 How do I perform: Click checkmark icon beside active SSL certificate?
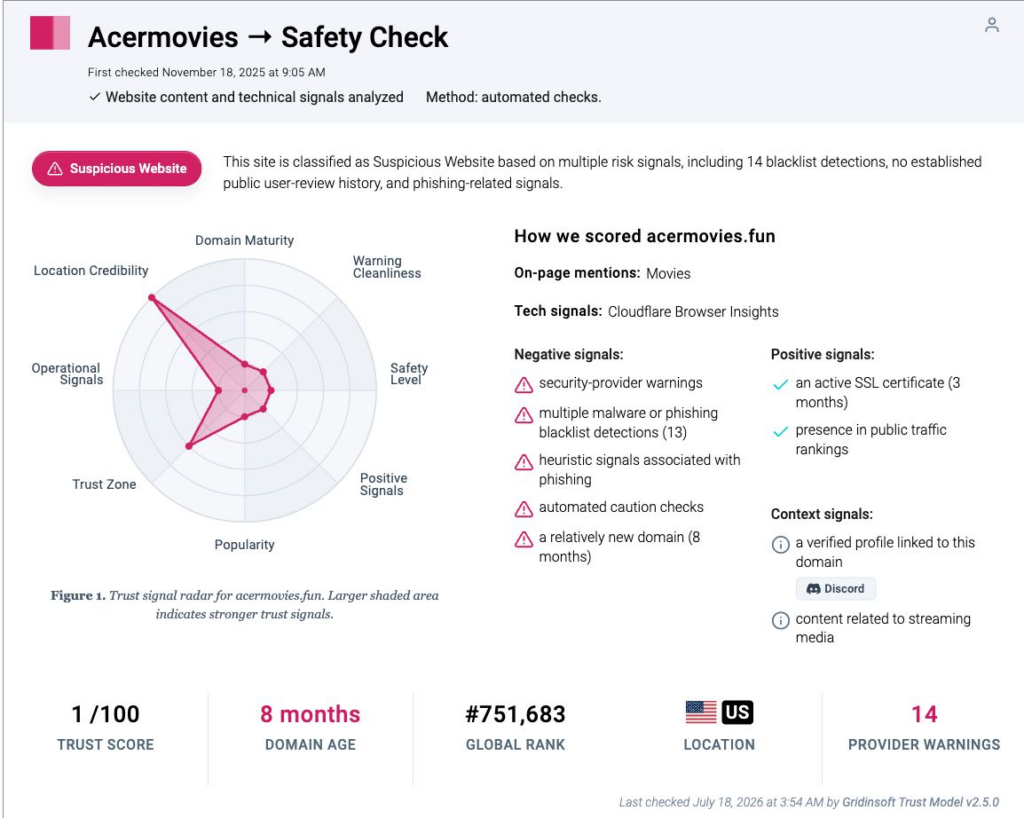coord(780,385)
